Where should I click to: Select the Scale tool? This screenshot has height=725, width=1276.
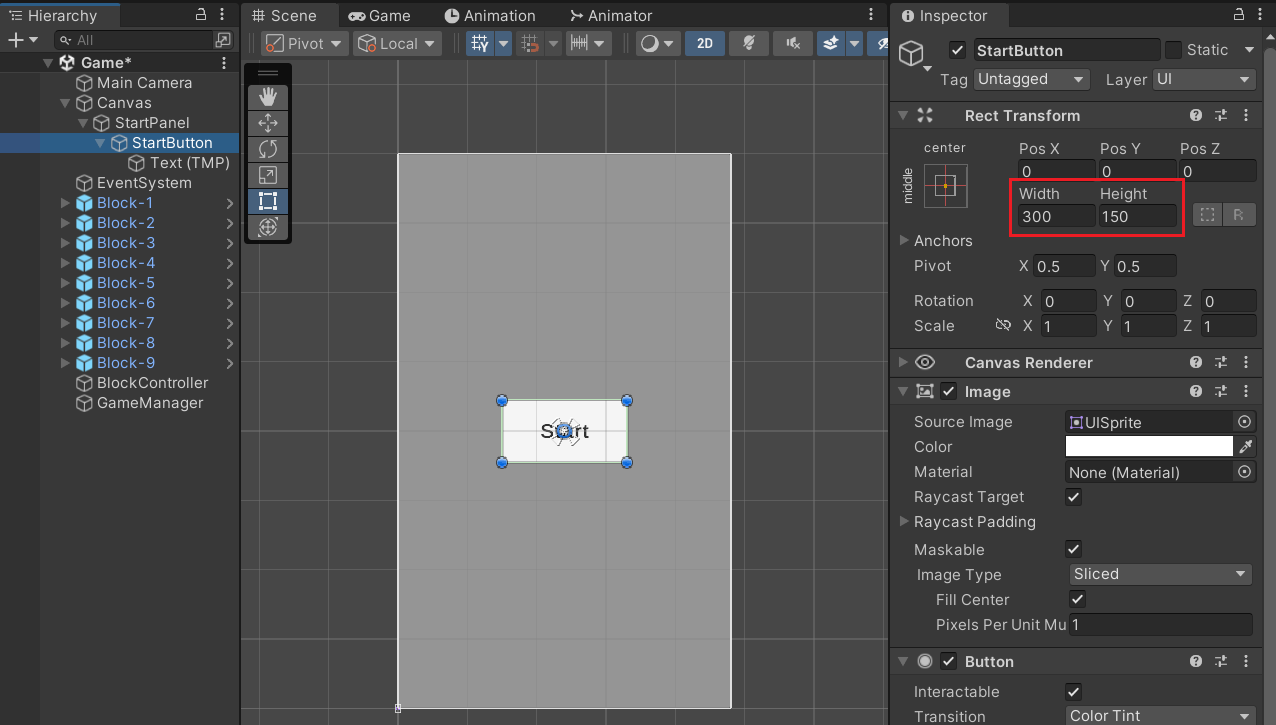click(x=267, y=175)
